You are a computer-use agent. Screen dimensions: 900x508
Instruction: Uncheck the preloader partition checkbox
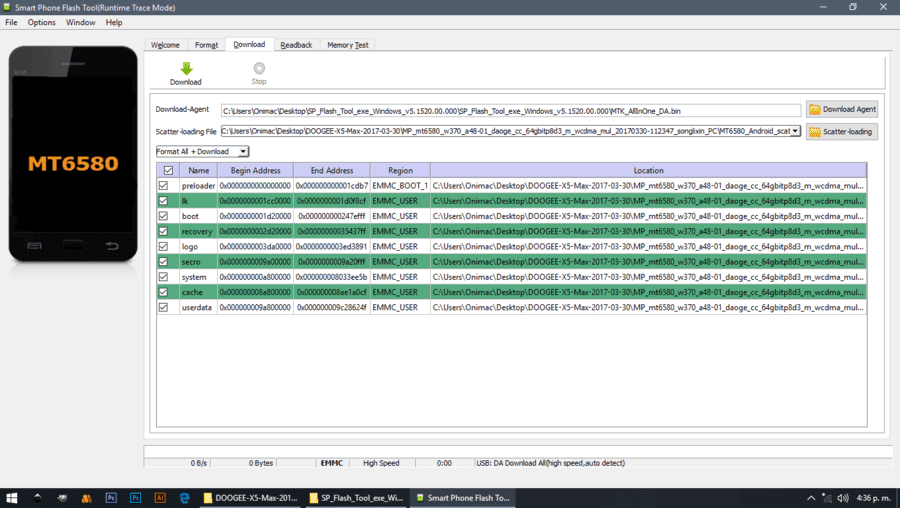[164, 185]
